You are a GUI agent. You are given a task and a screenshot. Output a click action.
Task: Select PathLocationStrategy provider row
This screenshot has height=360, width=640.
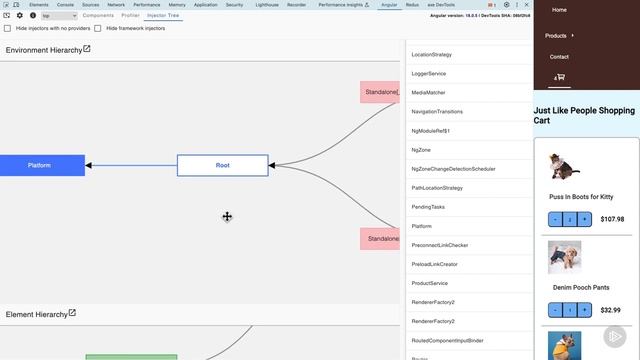pyautogui.click(x=469, y=188)
